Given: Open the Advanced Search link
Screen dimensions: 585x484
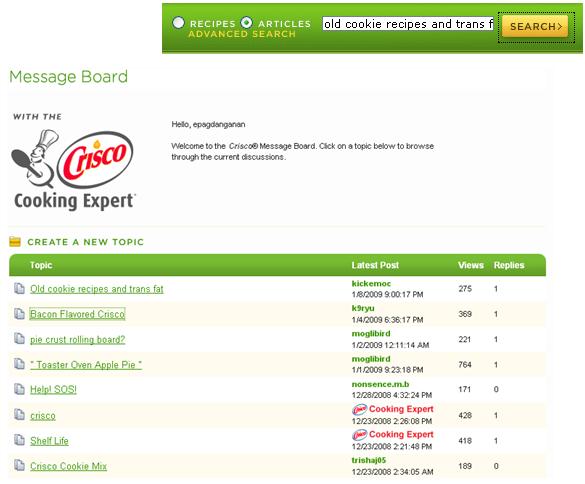Looking at the screenshot, I should tap(242, 34).
